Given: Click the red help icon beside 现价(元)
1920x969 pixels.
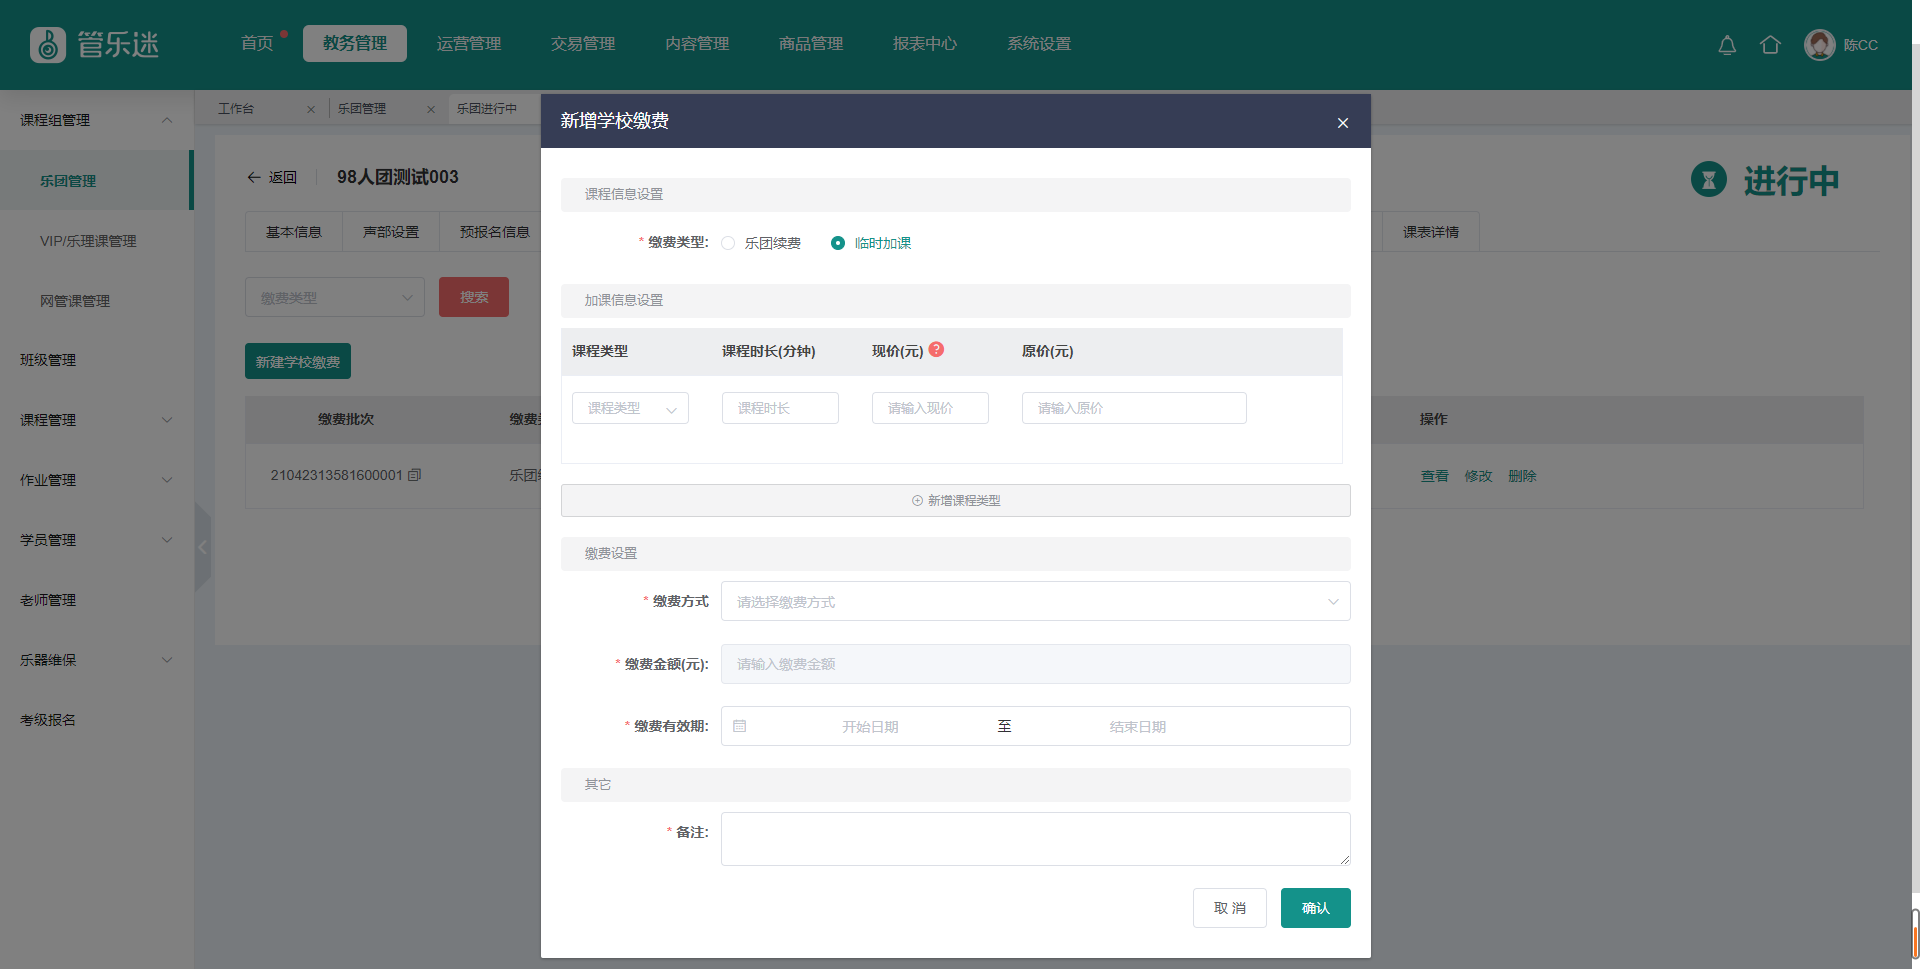Looking at the screenshot, I should [936, 350].
